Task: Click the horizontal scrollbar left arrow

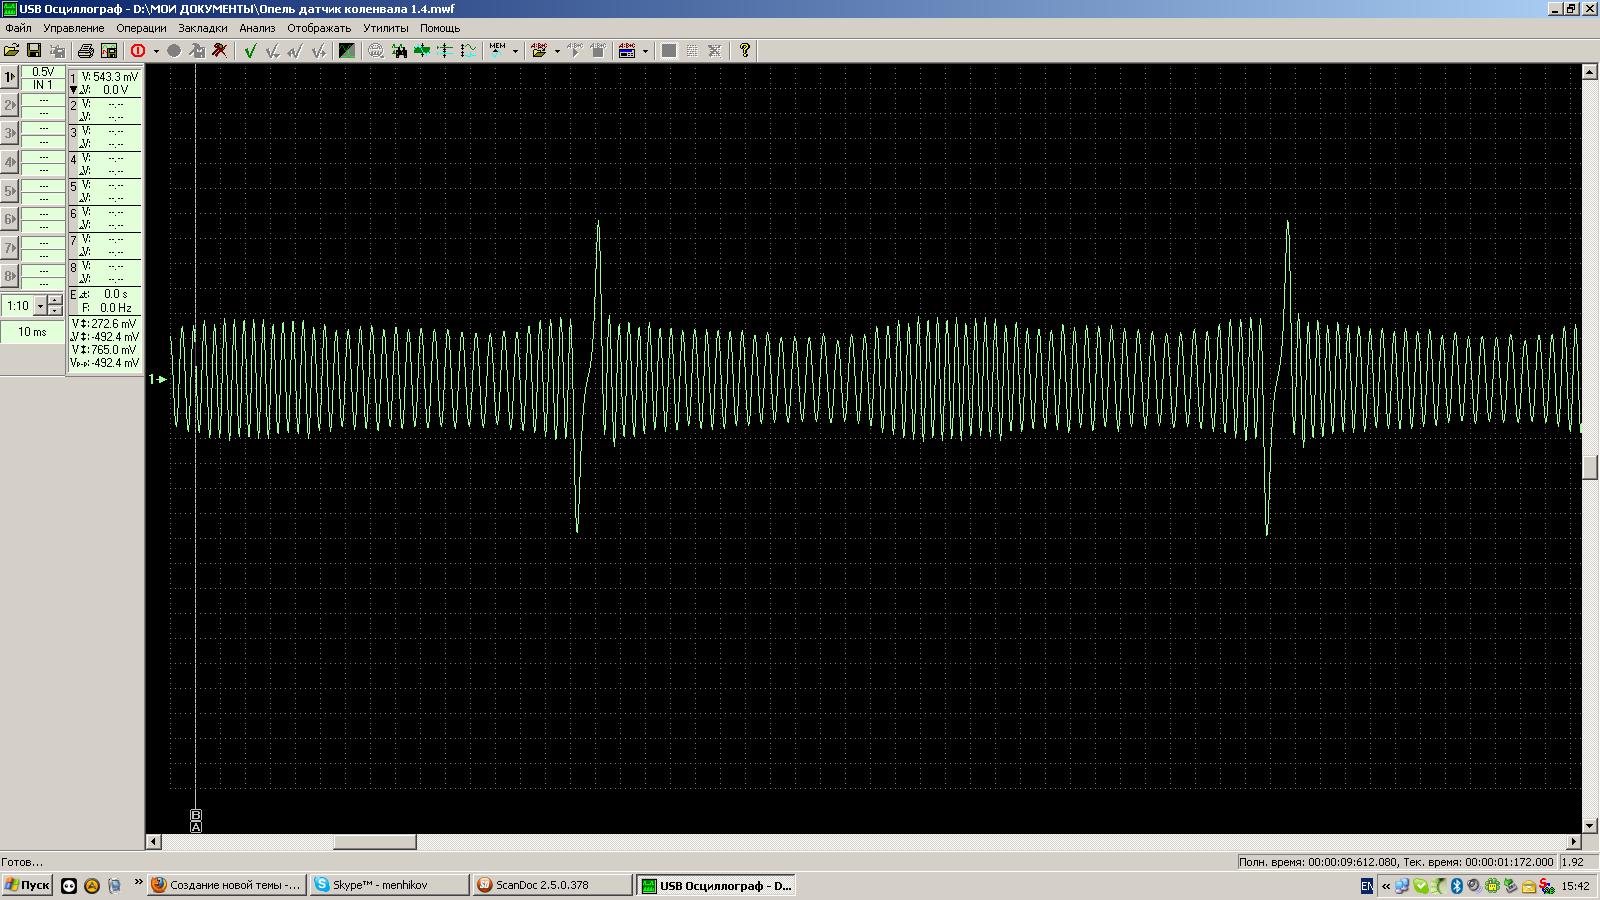Action: click(x=153, y=842)
